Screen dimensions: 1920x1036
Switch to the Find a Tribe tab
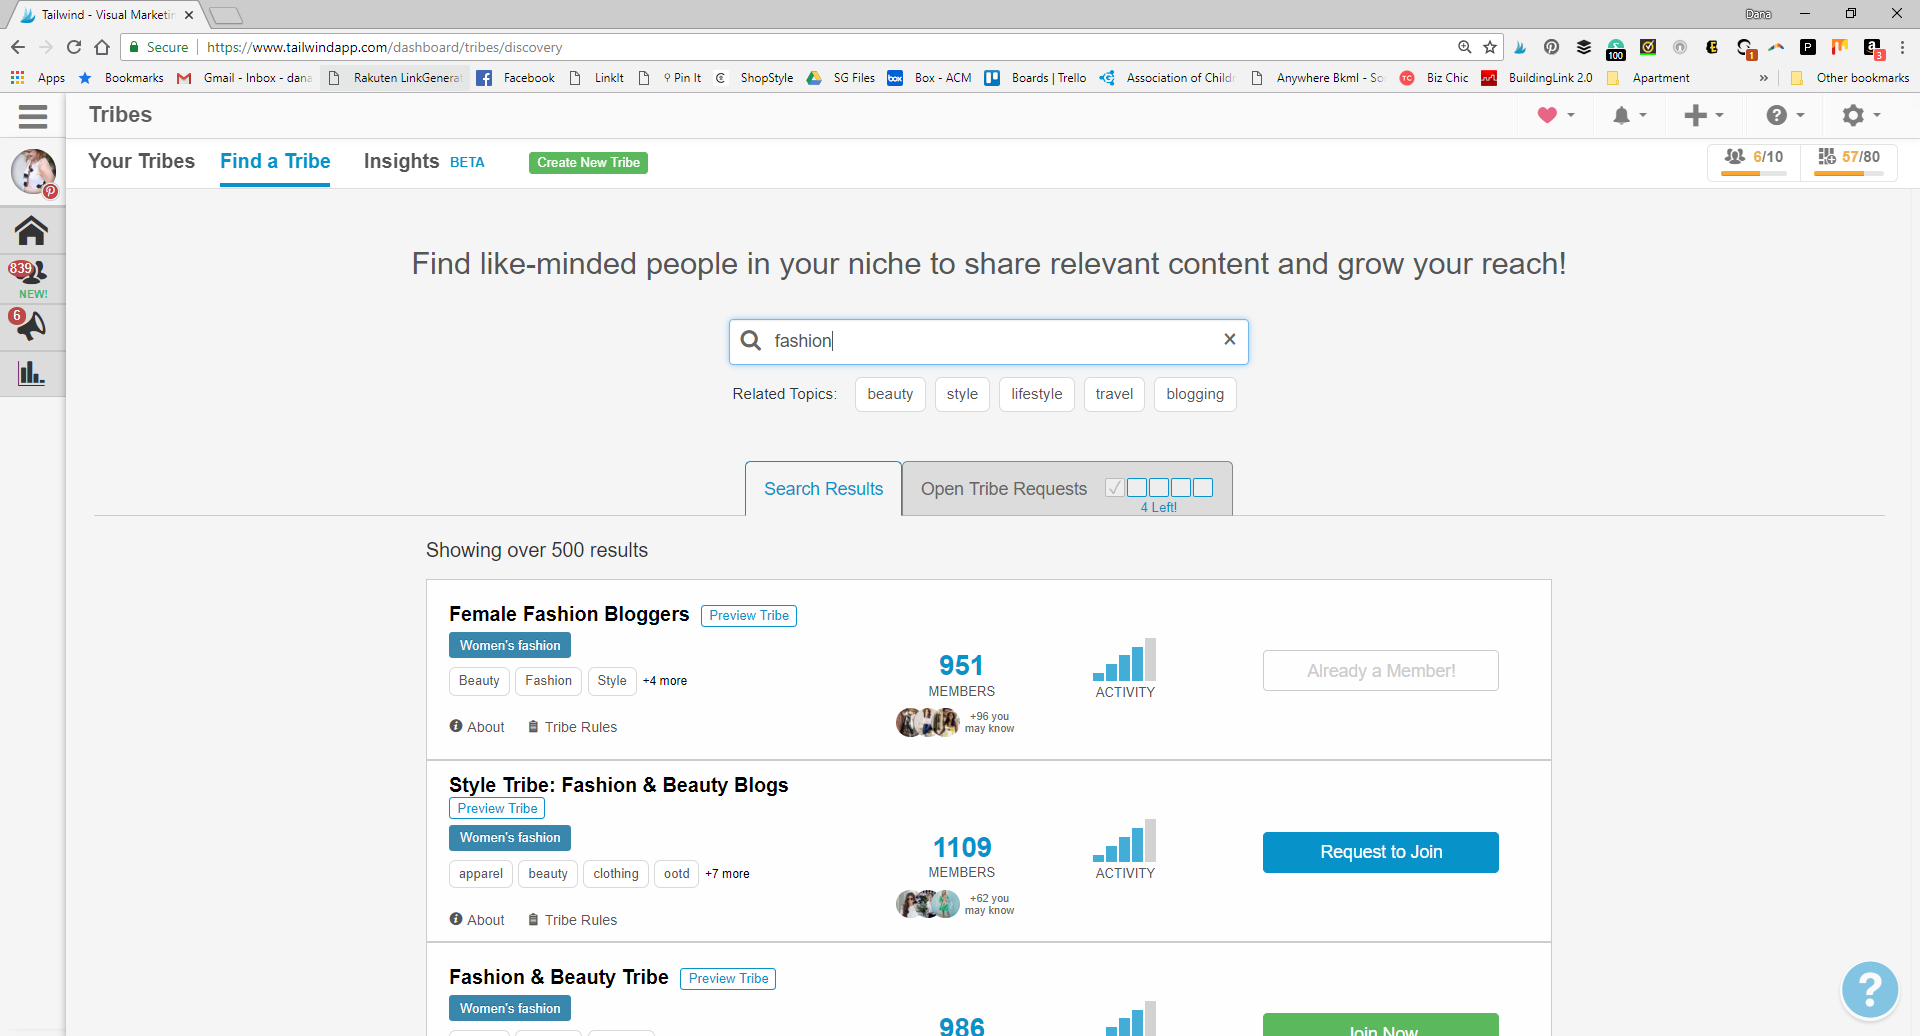point(275,161)
